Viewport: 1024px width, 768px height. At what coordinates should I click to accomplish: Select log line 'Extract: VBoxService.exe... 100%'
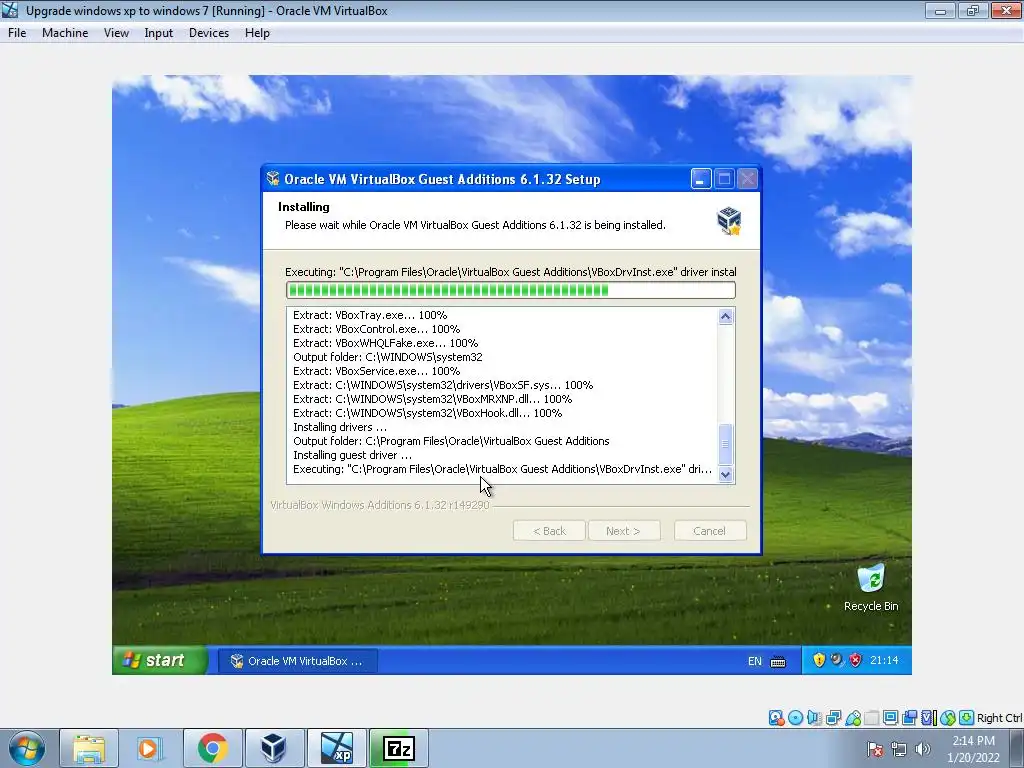pyautogui.click(x=377, y=371)
